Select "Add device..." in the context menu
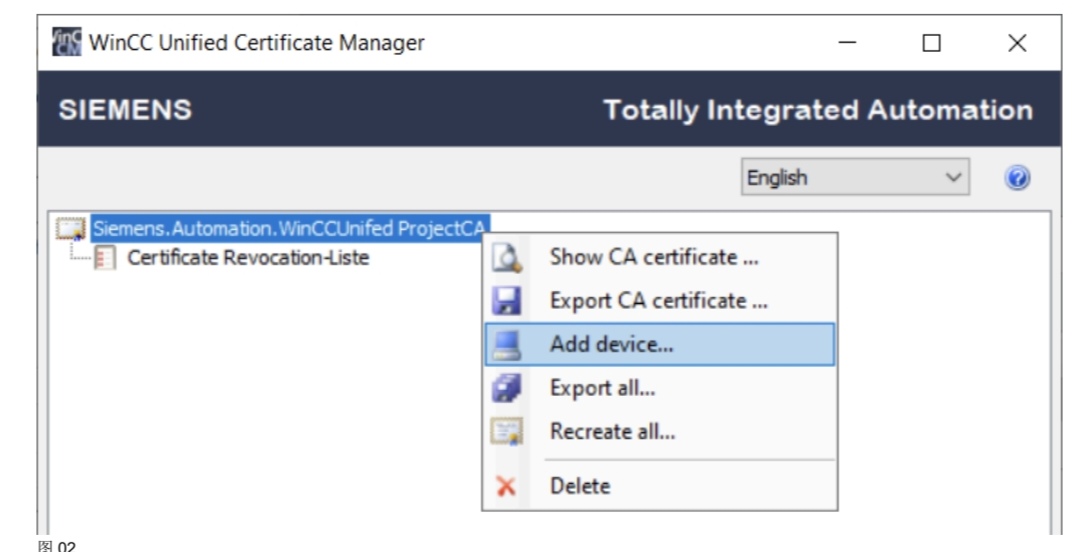This screenshot has height=552, width=1079. tap(612, 344)
